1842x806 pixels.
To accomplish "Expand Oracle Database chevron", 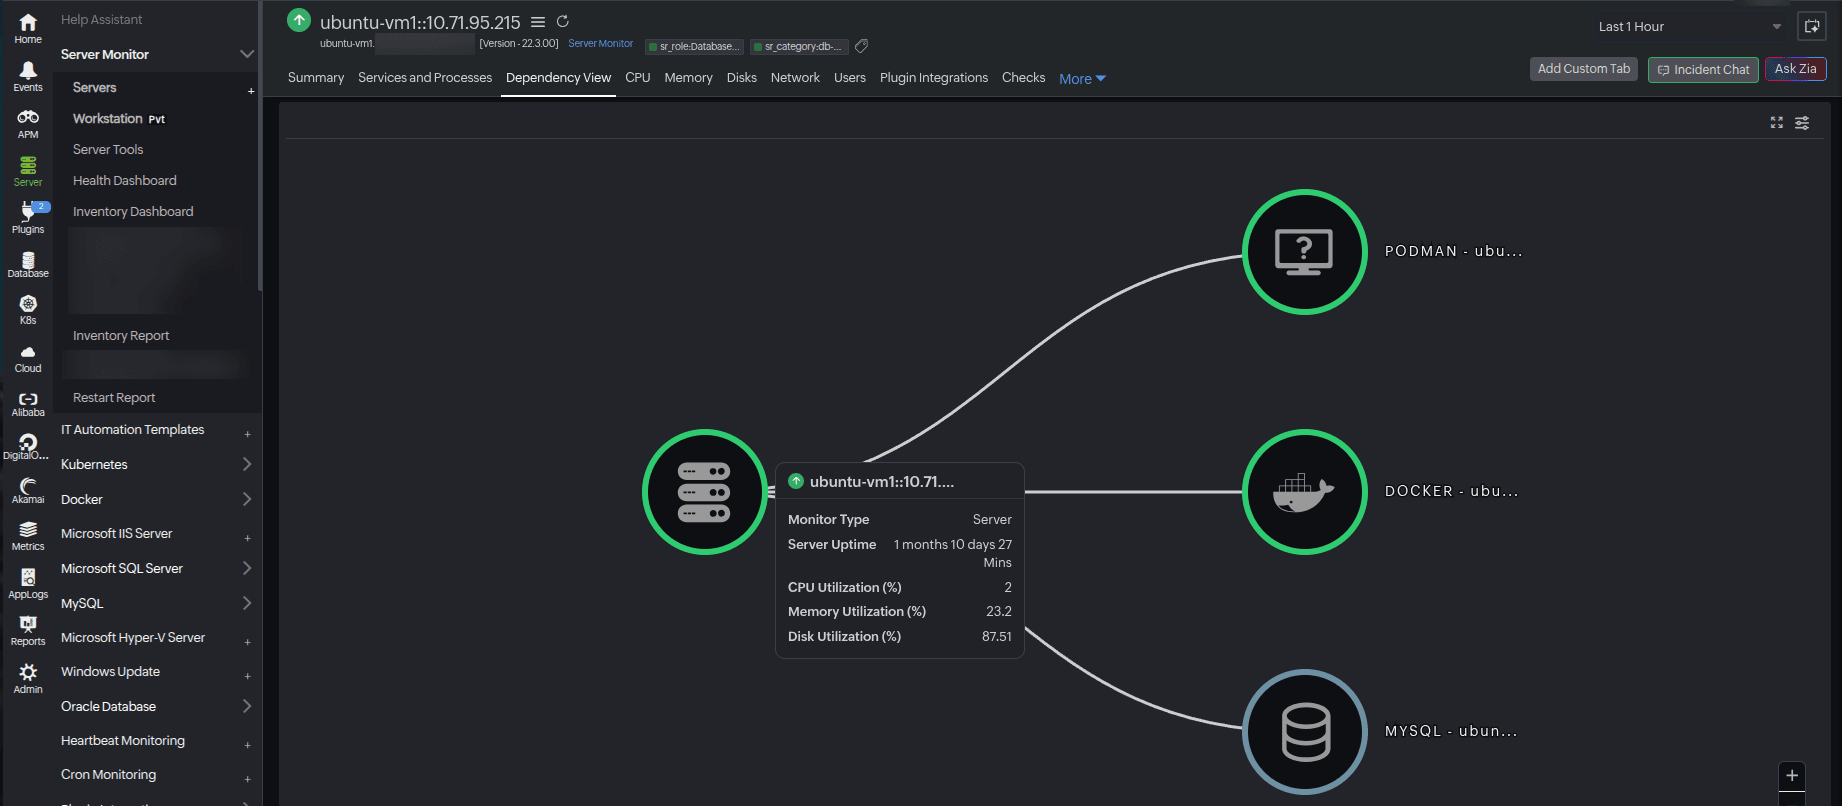I will coord(247,706).
